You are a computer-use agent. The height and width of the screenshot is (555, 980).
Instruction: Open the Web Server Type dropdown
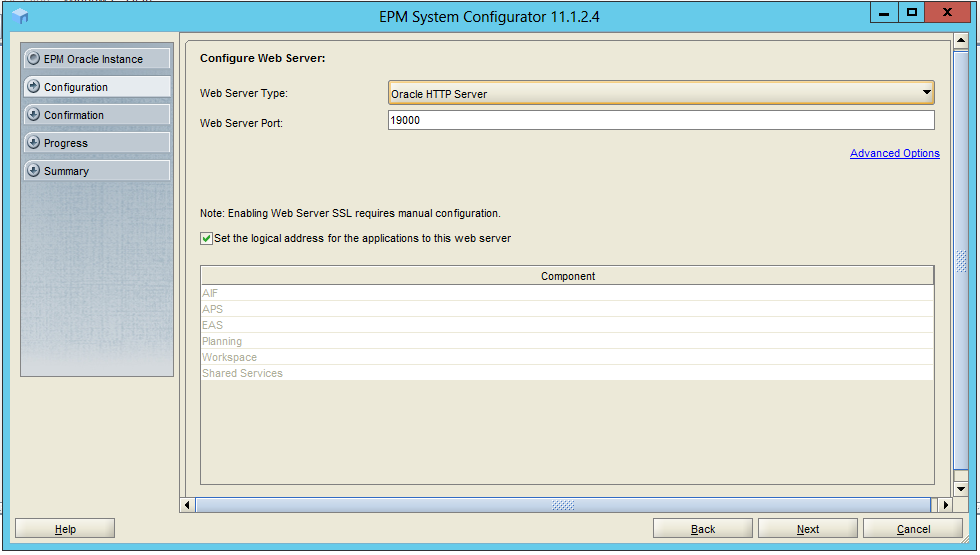[x=661, y=92]
